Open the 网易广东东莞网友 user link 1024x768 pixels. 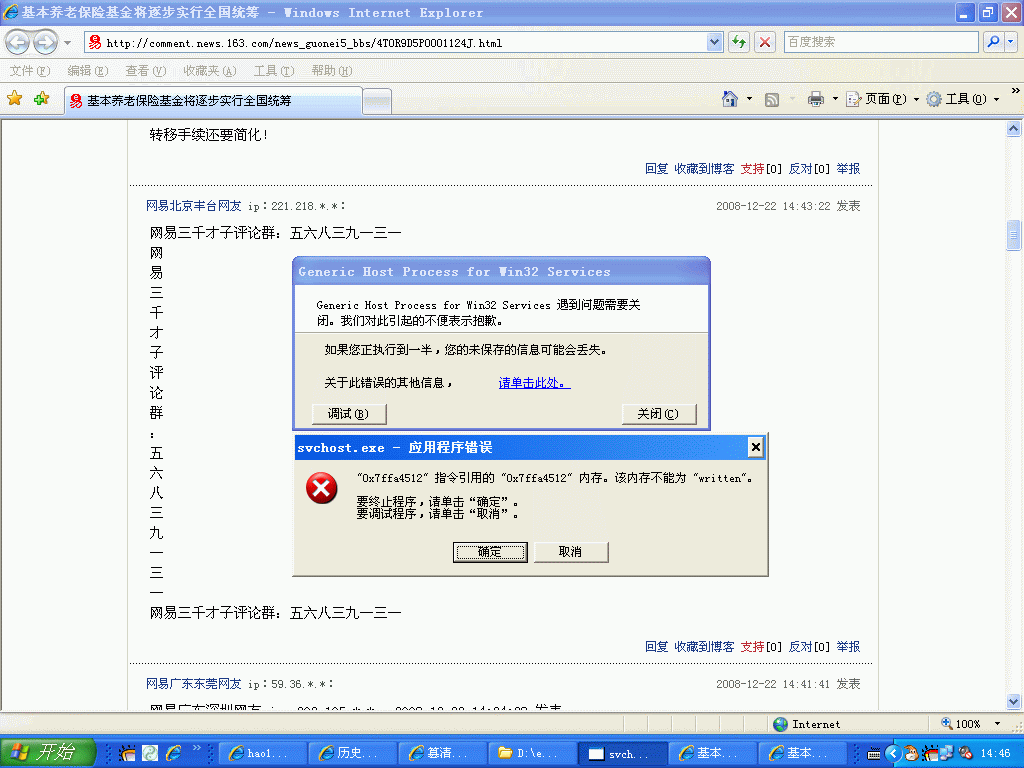(x=193, y=684)
